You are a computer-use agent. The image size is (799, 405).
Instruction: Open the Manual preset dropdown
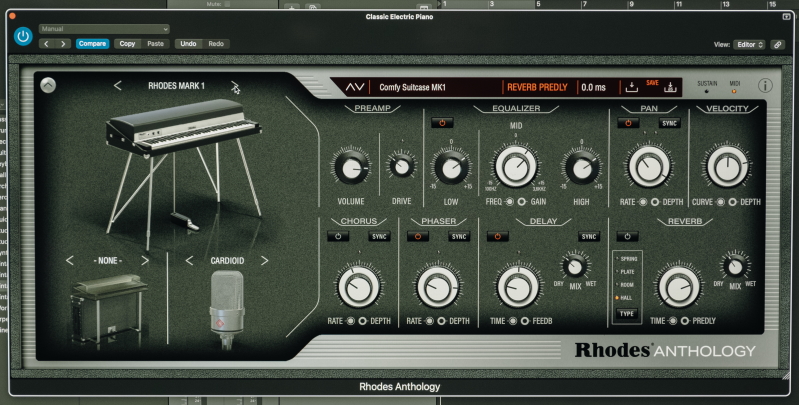[104, 29]
